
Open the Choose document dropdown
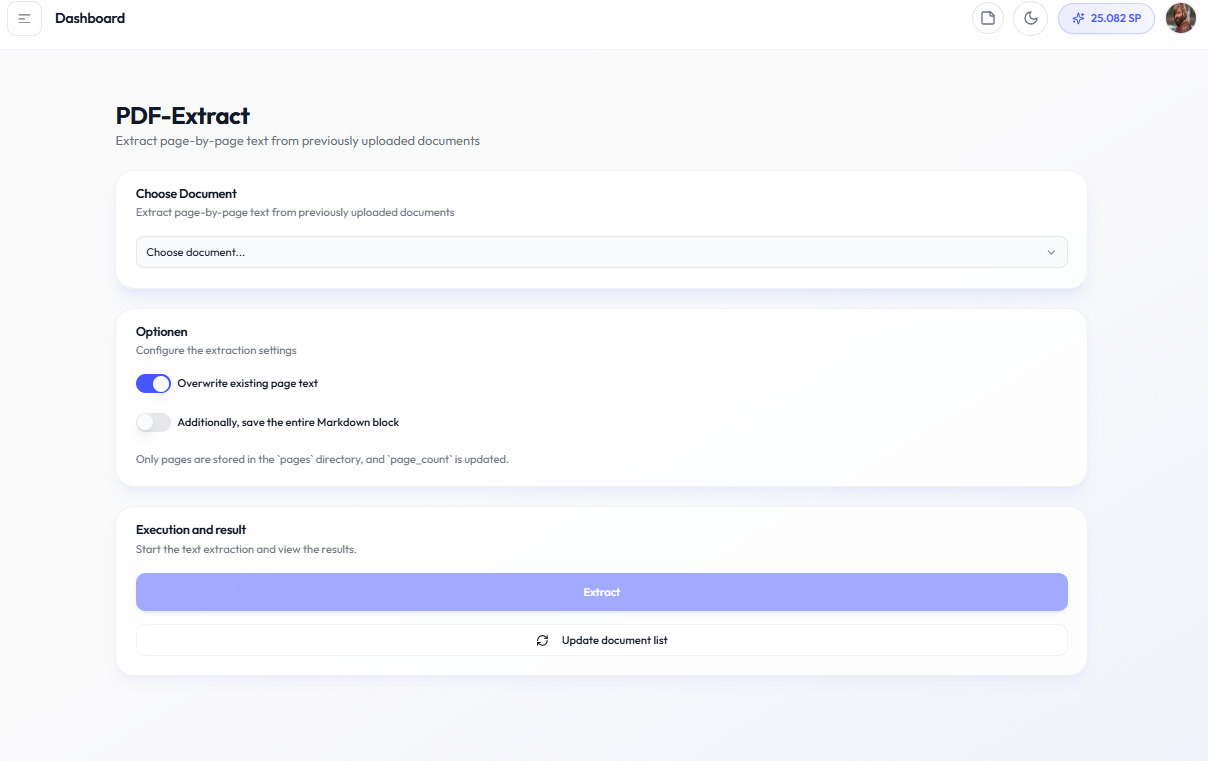[x=600, y=252]
